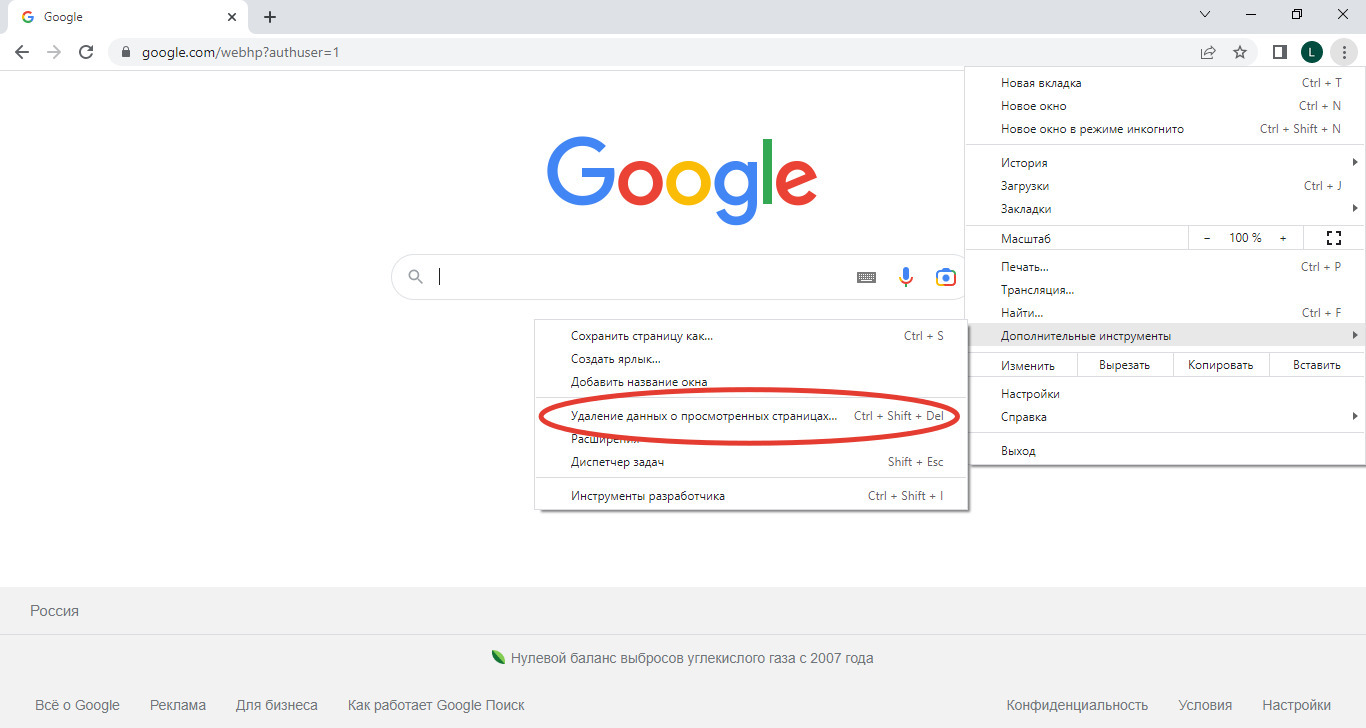Open Как работает Google Поиск link
Screen dimensions: 1366x728
pyautogui.click(x=436, y=705)
